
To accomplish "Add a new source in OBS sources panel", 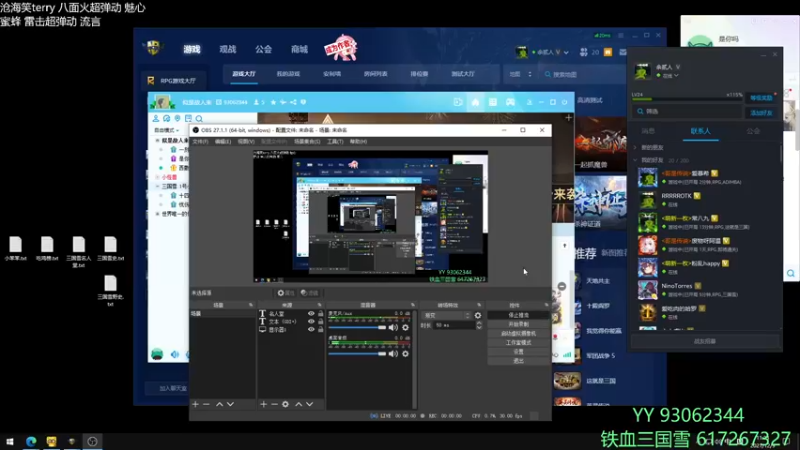I will click(263, 404).
